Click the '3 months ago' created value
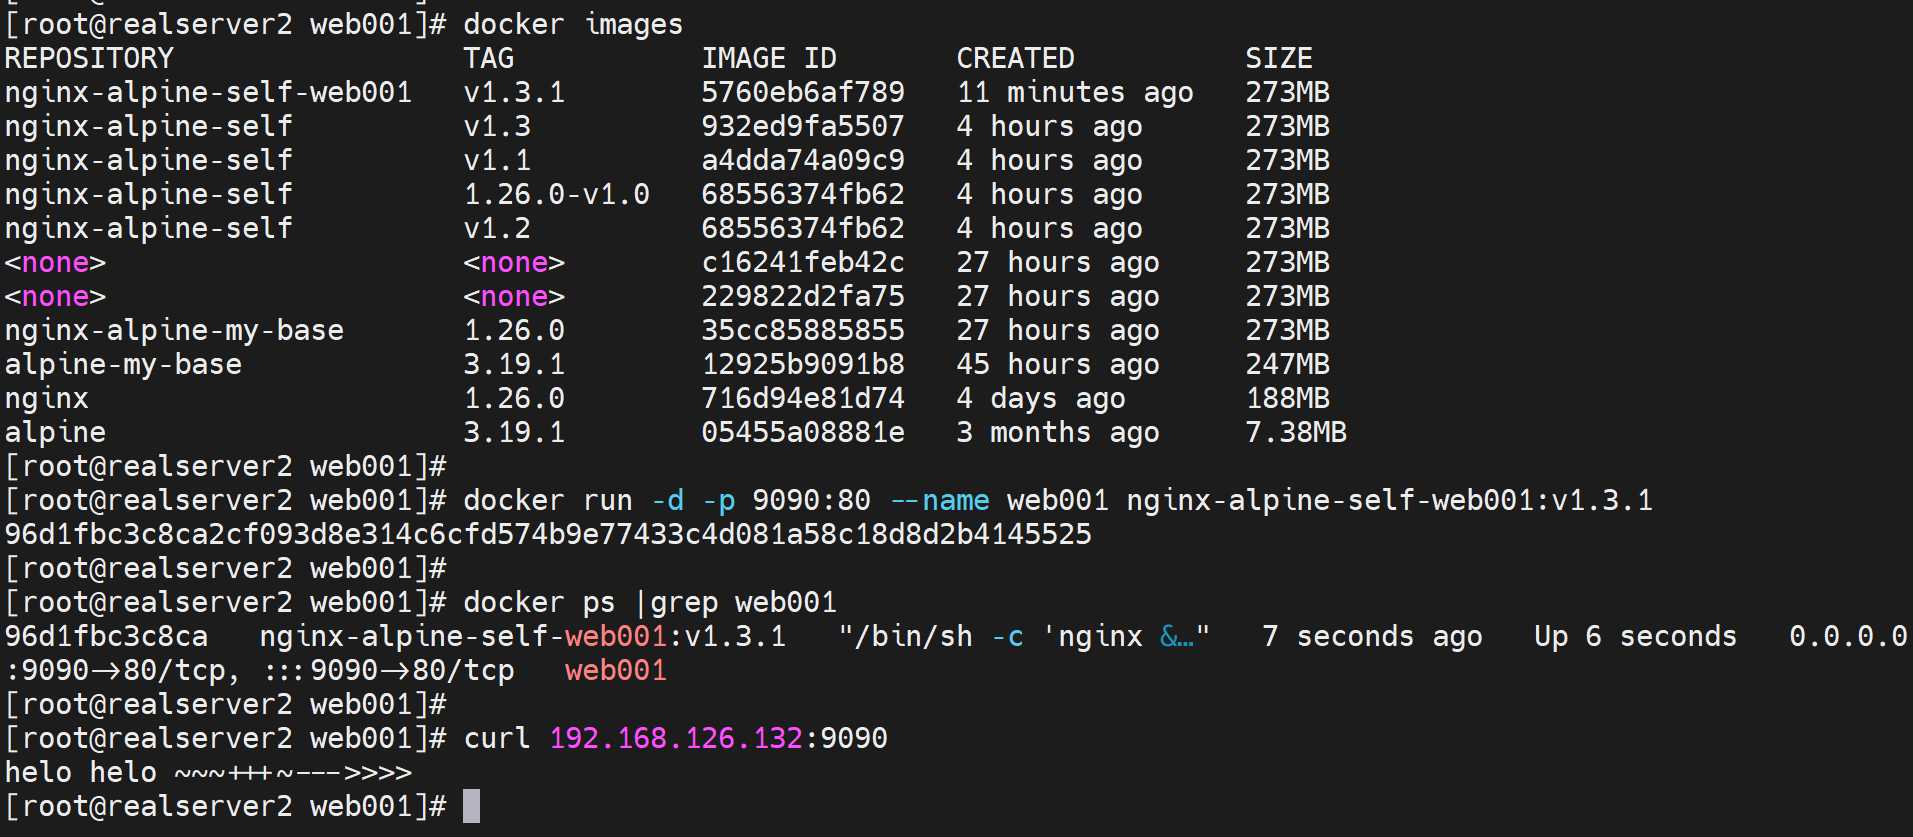Viewport: 1913px width, 837px height. tap(1057, 433)
